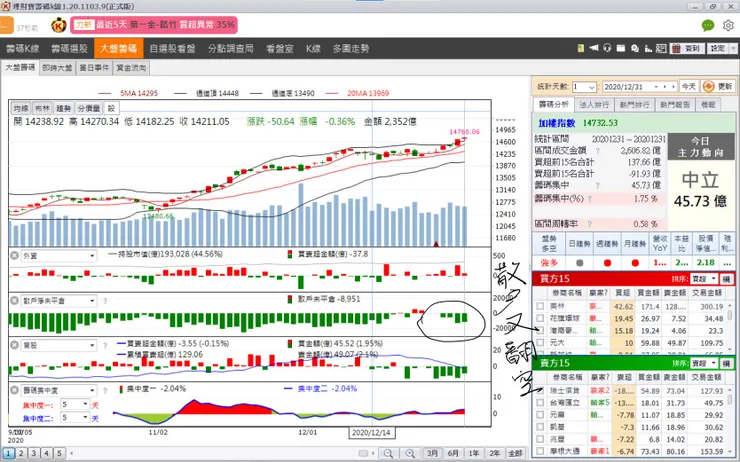
Task: Click help question mark beside 籌碼集中度 dropdown
Action: pos(105,390)
